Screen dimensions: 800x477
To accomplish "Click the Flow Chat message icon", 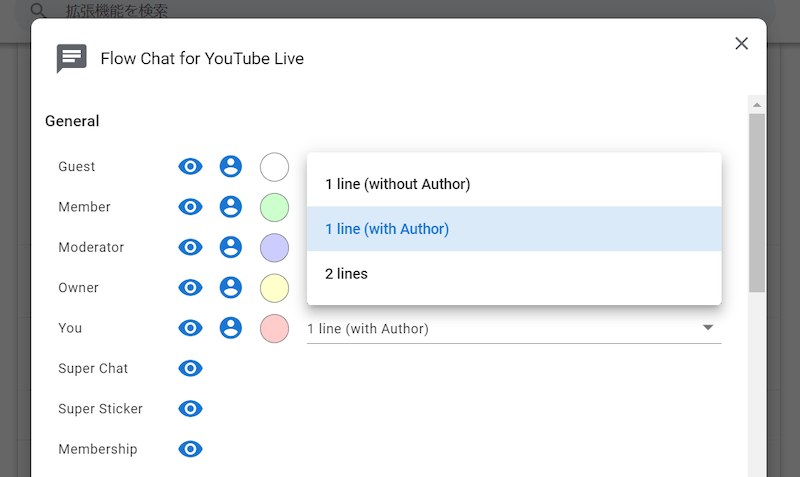I will click(71, 59).
